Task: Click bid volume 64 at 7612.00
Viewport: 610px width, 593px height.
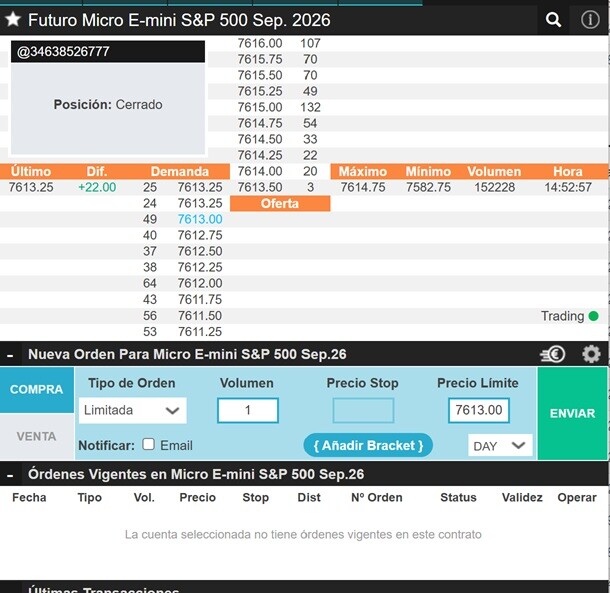Action: pyautogui.click(x=150, y=283)
